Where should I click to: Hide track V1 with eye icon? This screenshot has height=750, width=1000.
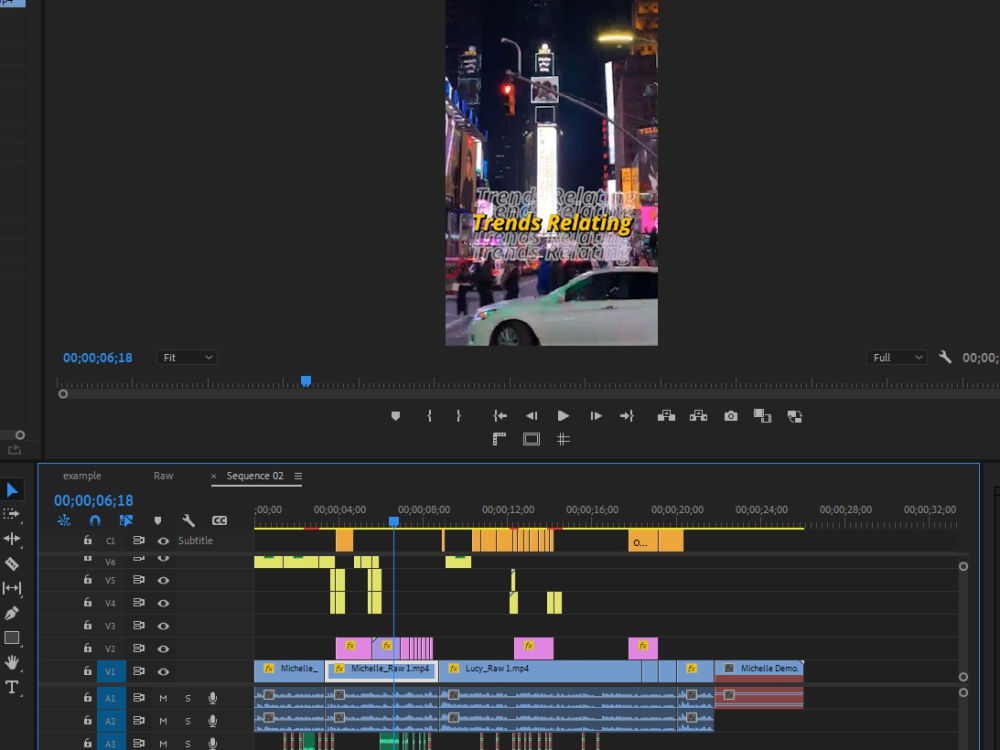point(163,672)
